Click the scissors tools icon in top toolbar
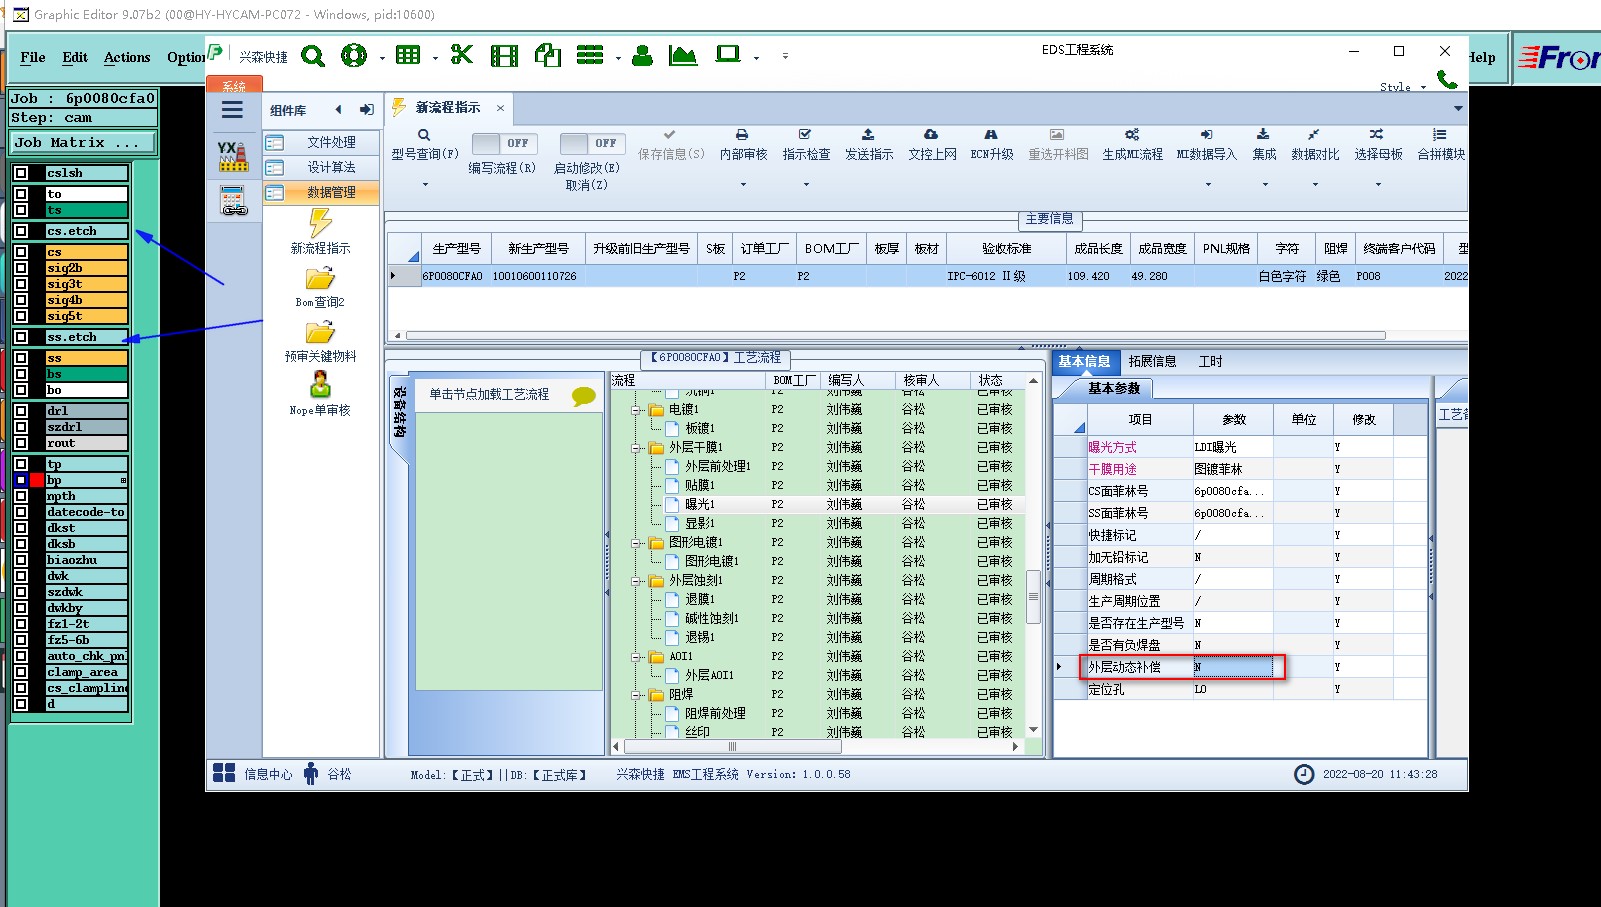This screenshot has height=907, width=1601. point(462,55)
